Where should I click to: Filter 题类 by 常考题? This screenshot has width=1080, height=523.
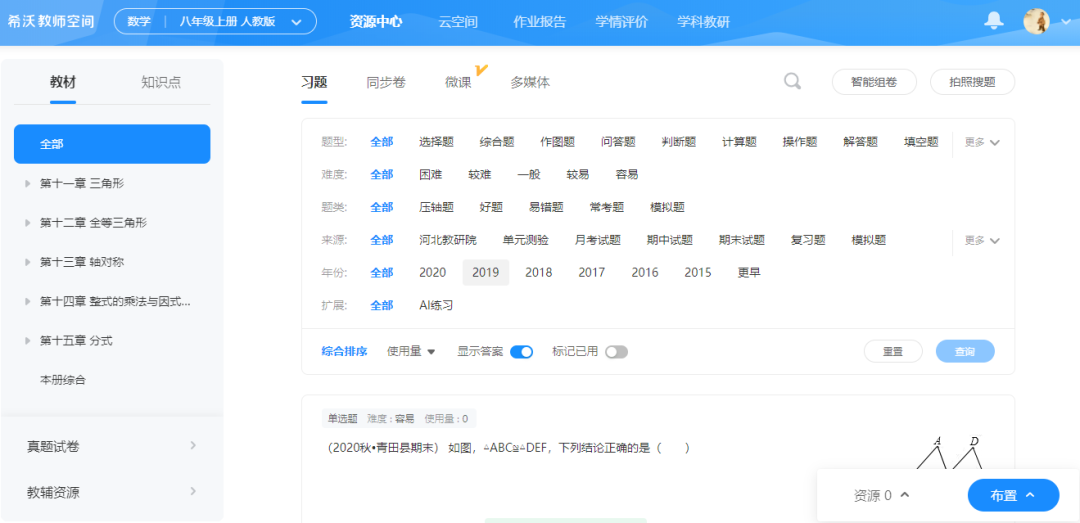[x=607, y=207]
